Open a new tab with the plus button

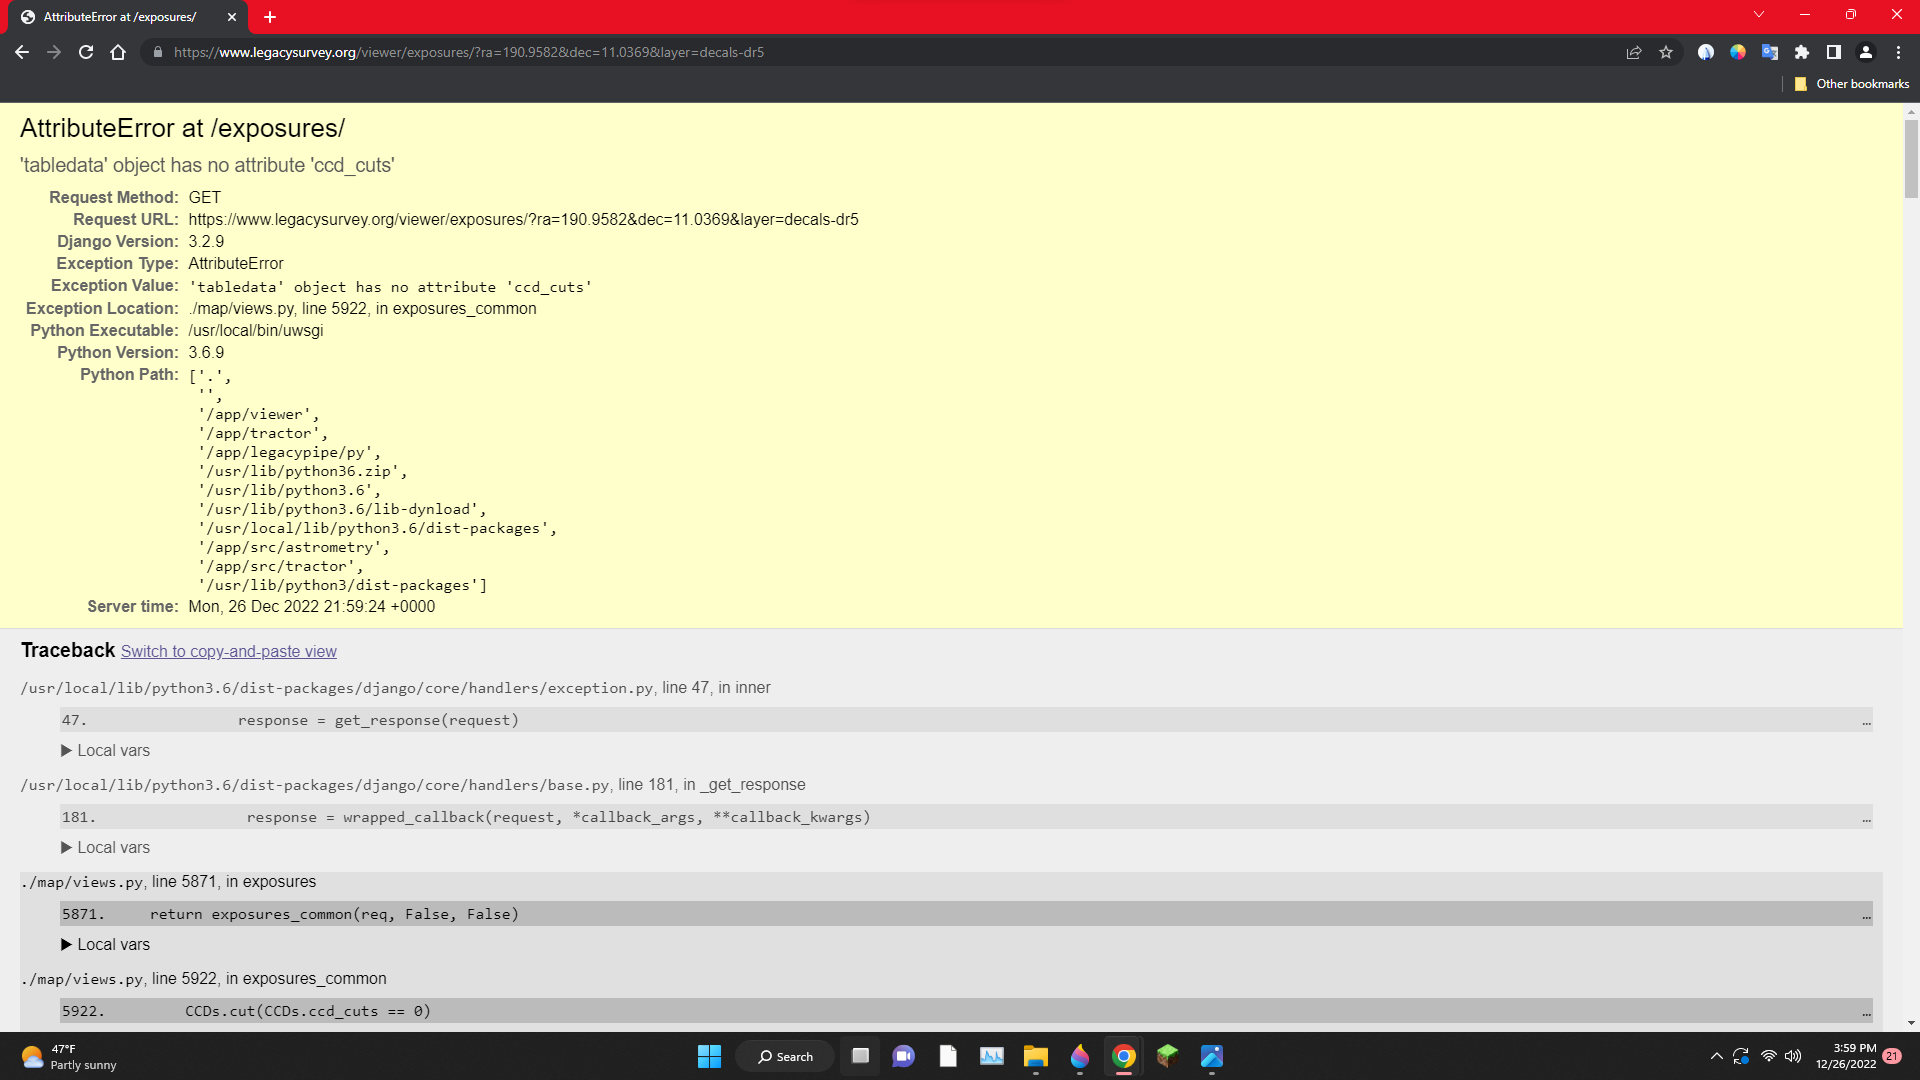[270, 17]
